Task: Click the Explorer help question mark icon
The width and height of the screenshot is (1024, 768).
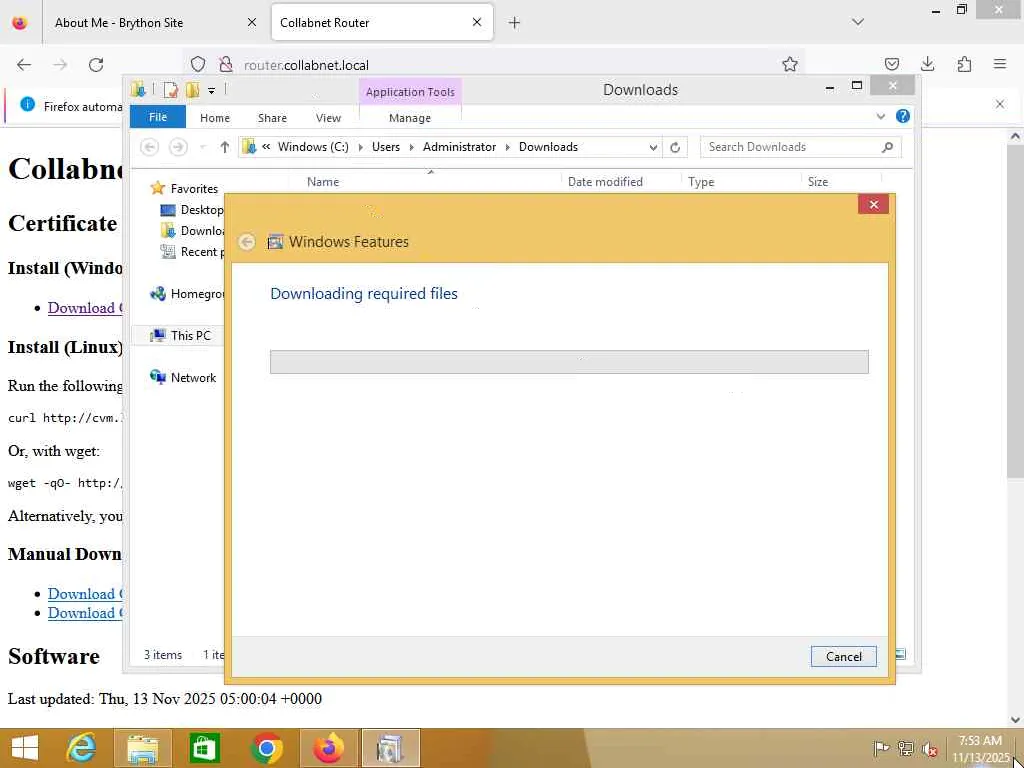Action: pyautogui.click(x=903, y=116)
